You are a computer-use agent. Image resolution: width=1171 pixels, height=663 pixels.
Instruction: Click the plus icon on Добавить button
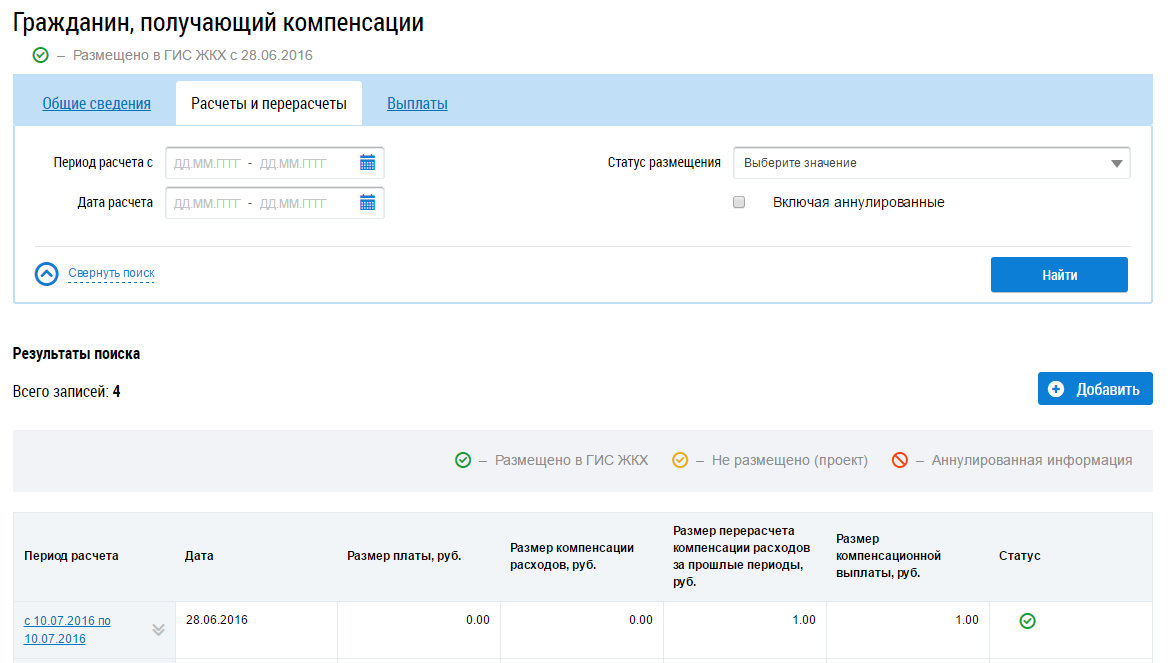coord(1056,389)
